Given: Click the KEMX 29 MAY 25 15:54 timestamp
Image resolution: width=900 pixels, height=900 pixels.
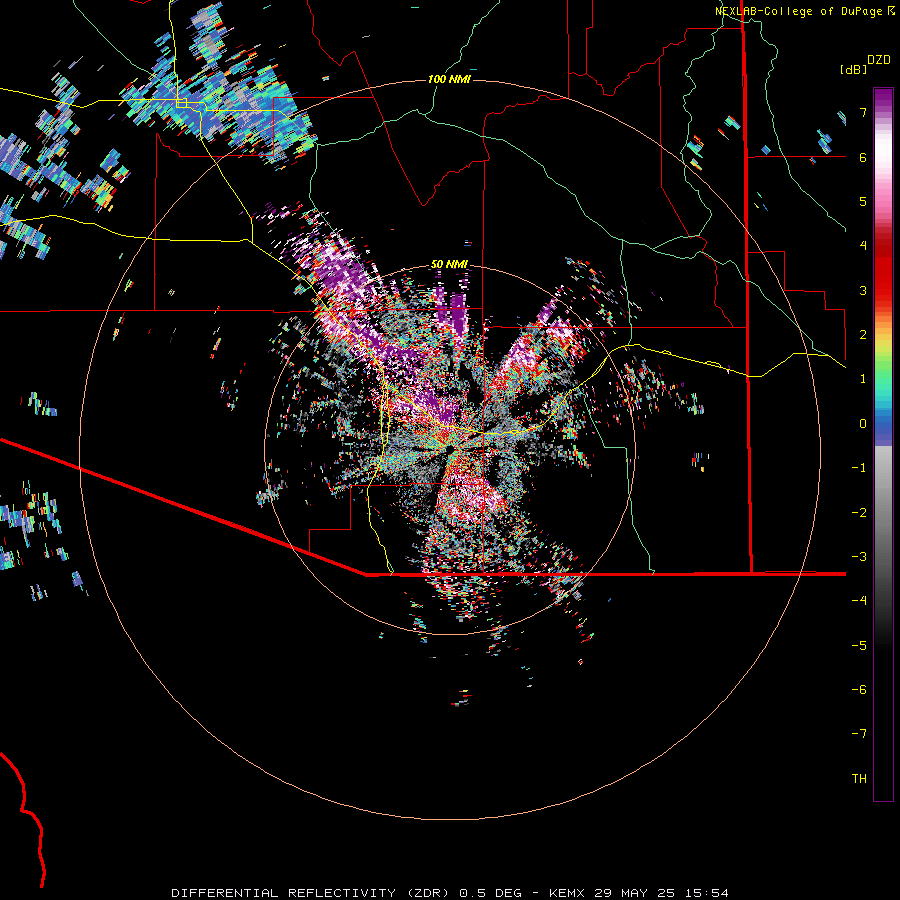Looking at the screenshot, I should click(638, 893).
